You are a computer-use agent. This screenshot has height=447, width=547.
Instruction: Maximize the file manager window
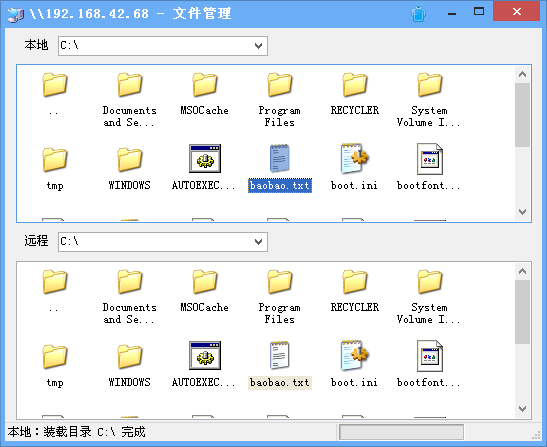479,12
